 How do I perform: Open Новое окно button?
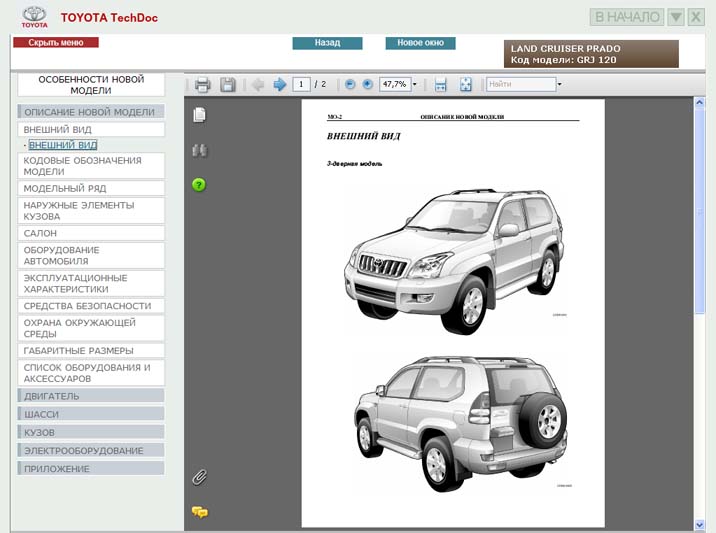[421, 43]
